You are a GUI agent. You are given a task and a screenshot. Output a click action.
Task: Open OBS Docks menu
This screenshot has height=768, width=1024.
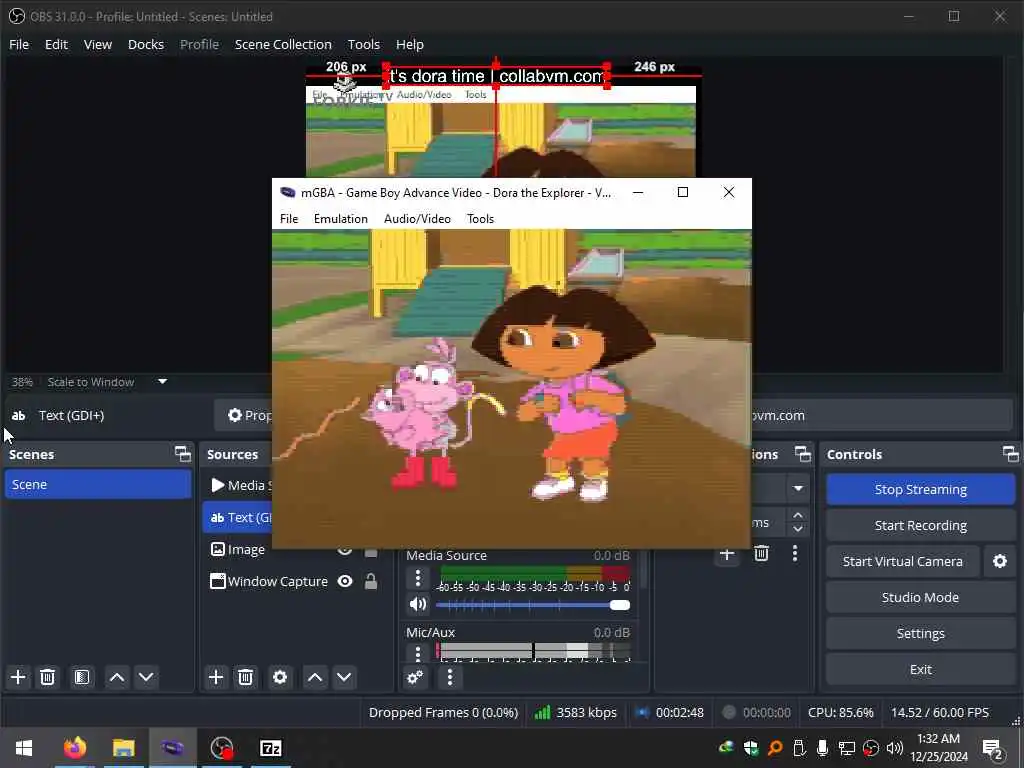[146, 44]
